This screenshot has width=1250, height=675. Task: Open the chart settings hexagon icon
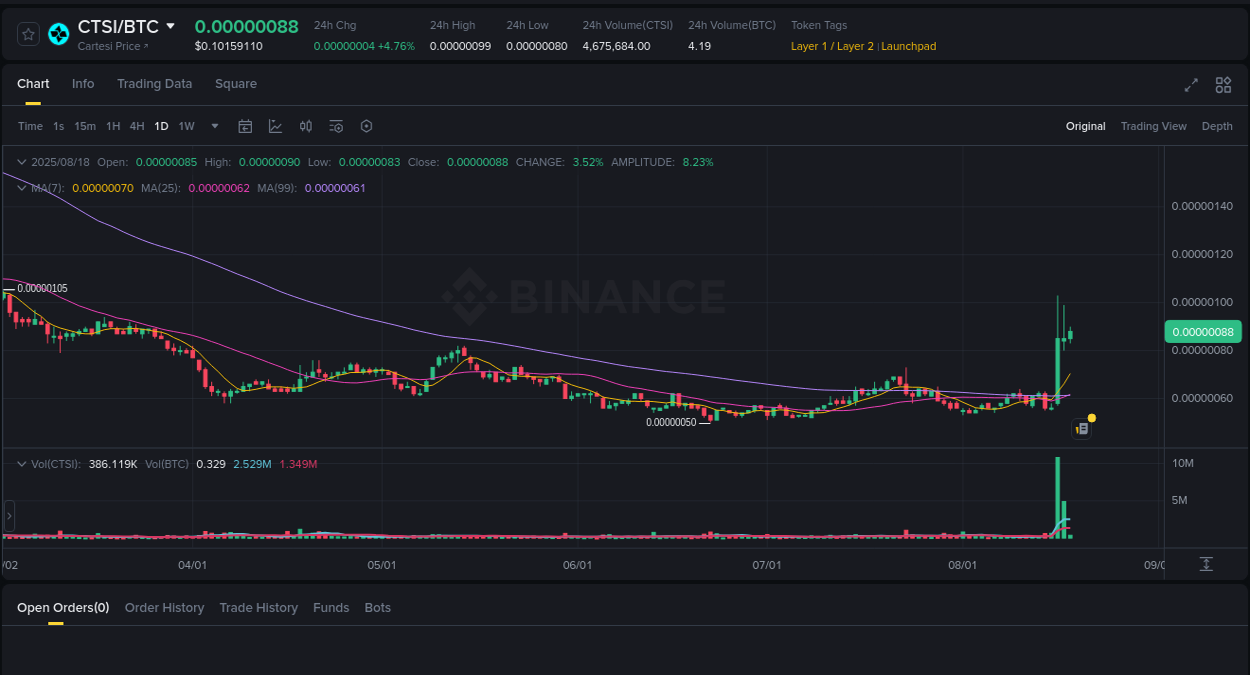(x=366, y=126)
